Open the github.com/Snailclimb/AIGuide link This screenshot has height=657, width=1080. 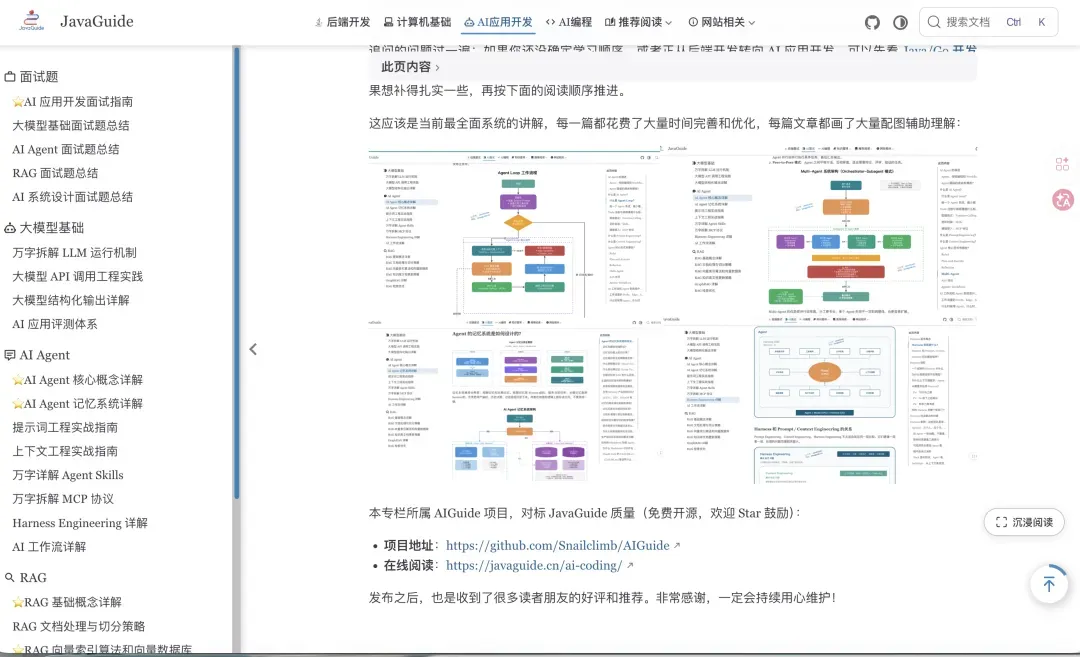(558, 545)
